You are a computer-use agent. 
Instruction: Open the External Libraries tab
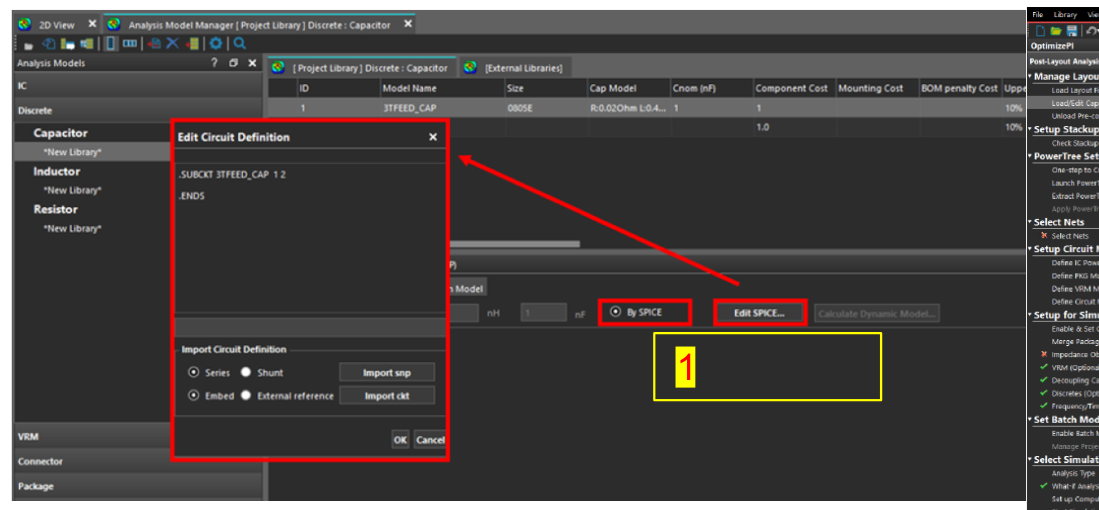(514, 68)
